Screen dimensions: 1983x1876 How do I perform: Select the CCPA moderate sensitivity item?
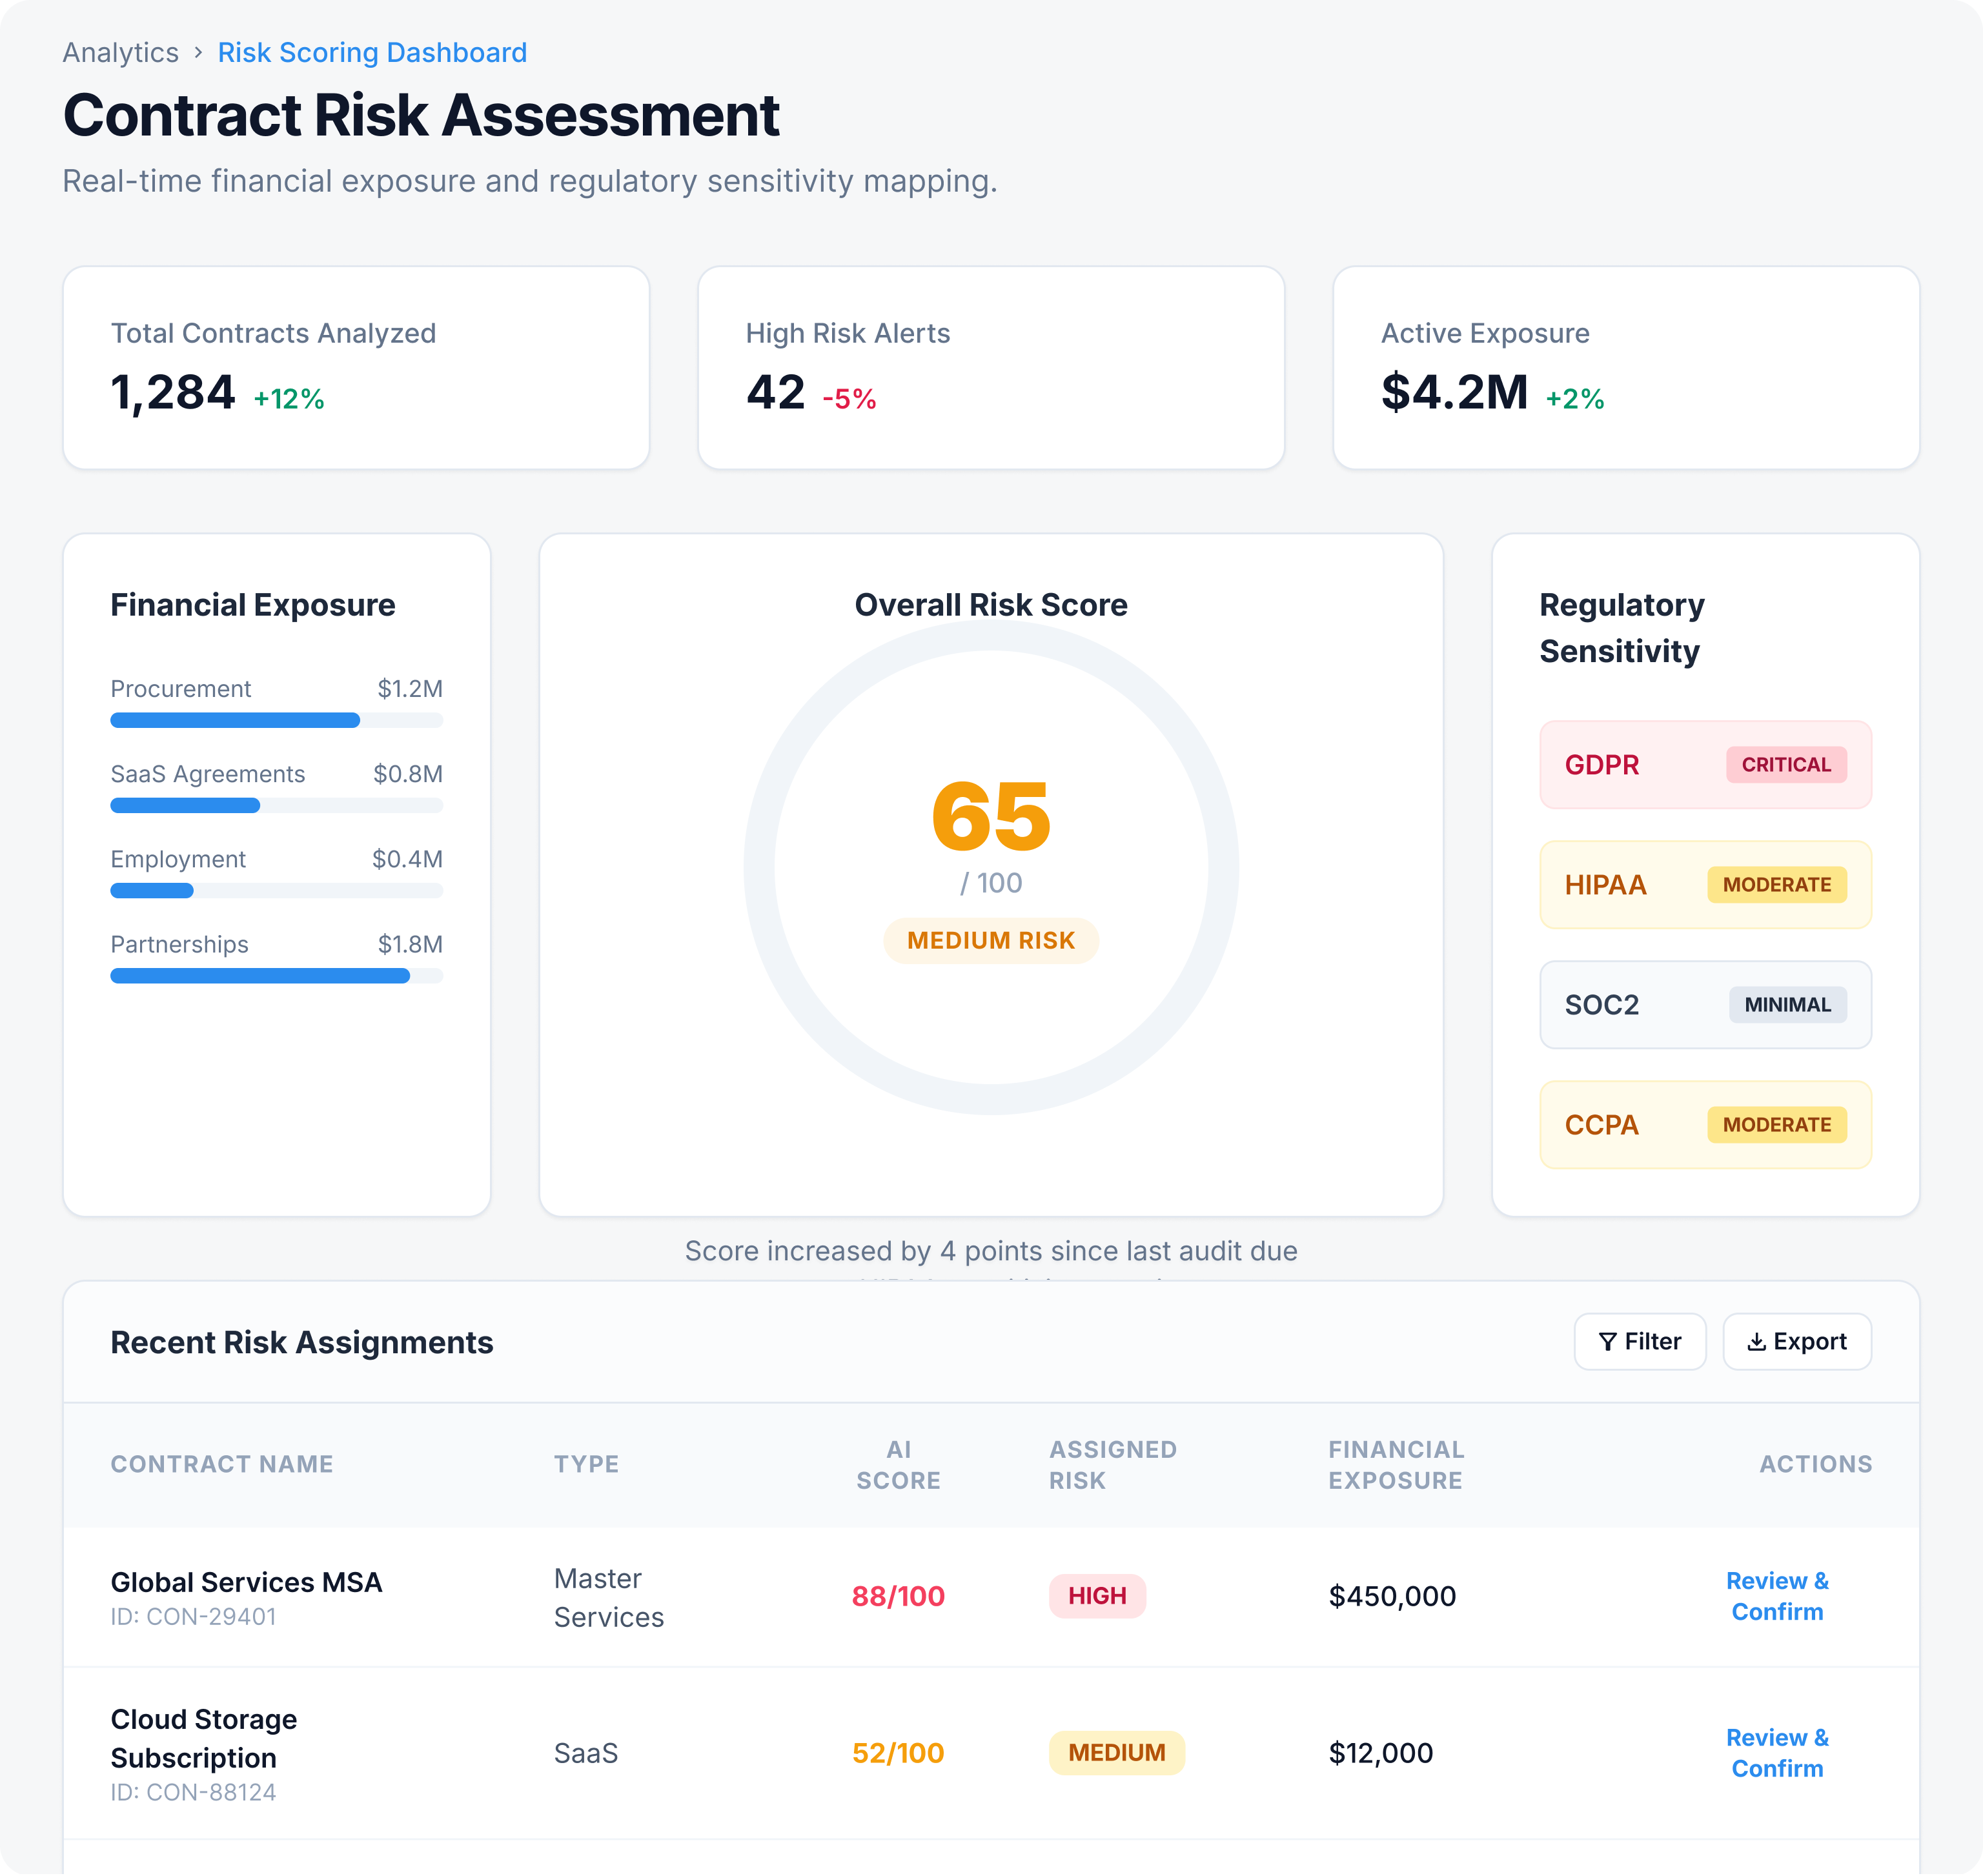coord(1705,1125)
